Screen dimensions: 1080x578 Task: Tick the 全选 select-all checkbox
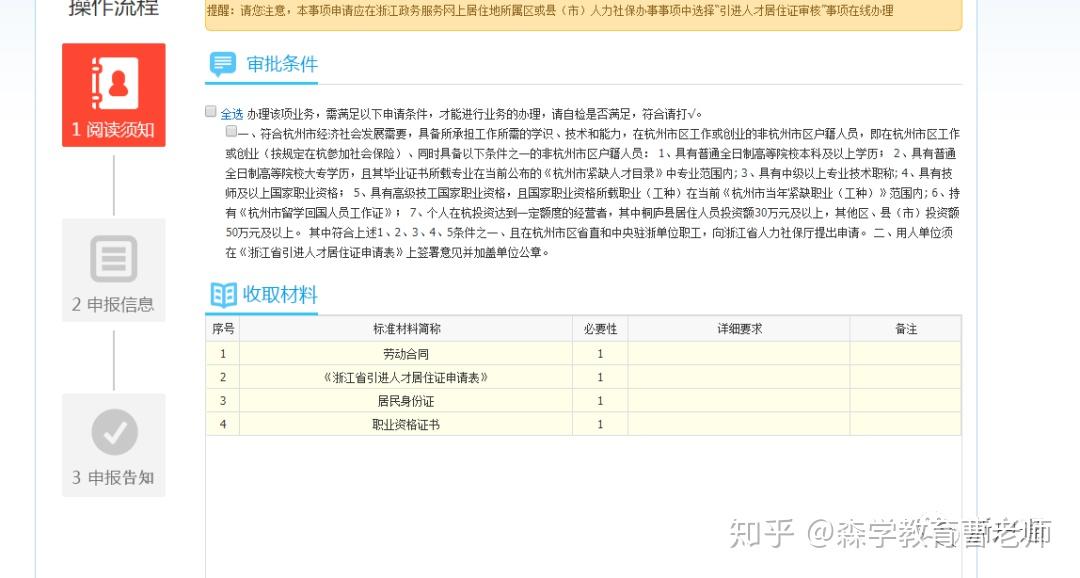211,112
